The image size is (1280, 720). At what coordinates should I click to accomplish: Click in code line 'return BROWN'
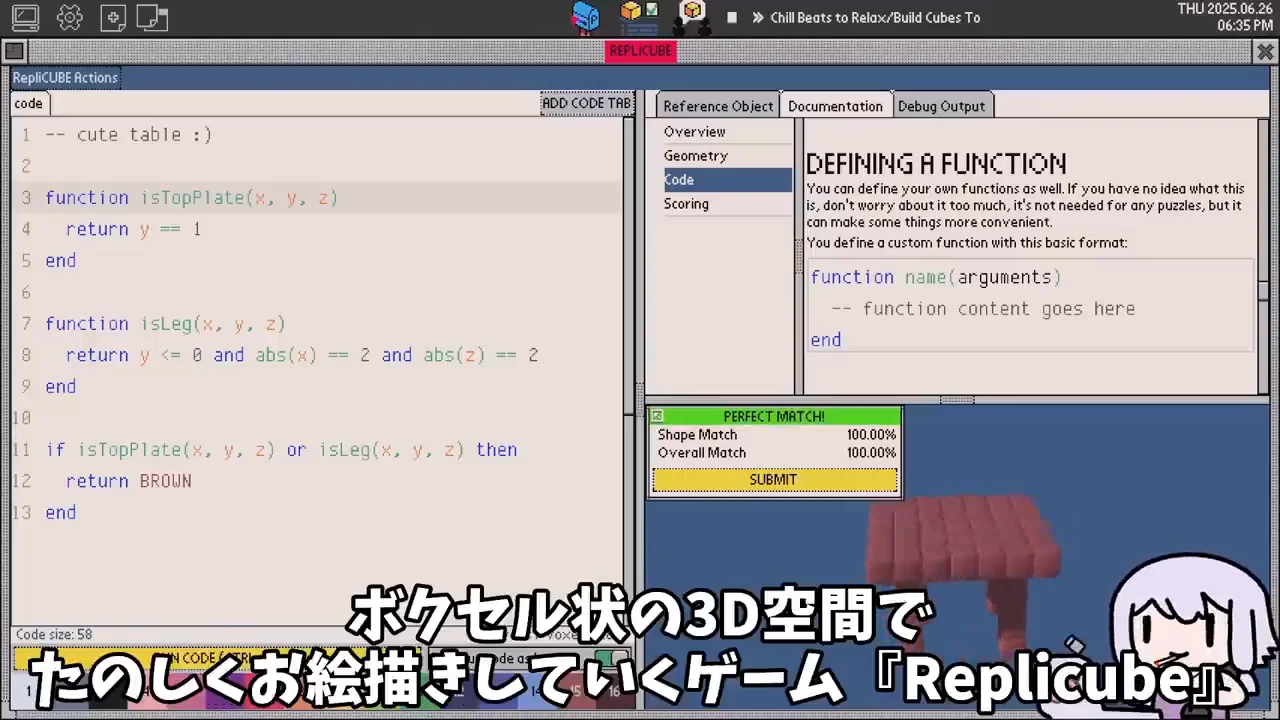click(128, 481)
